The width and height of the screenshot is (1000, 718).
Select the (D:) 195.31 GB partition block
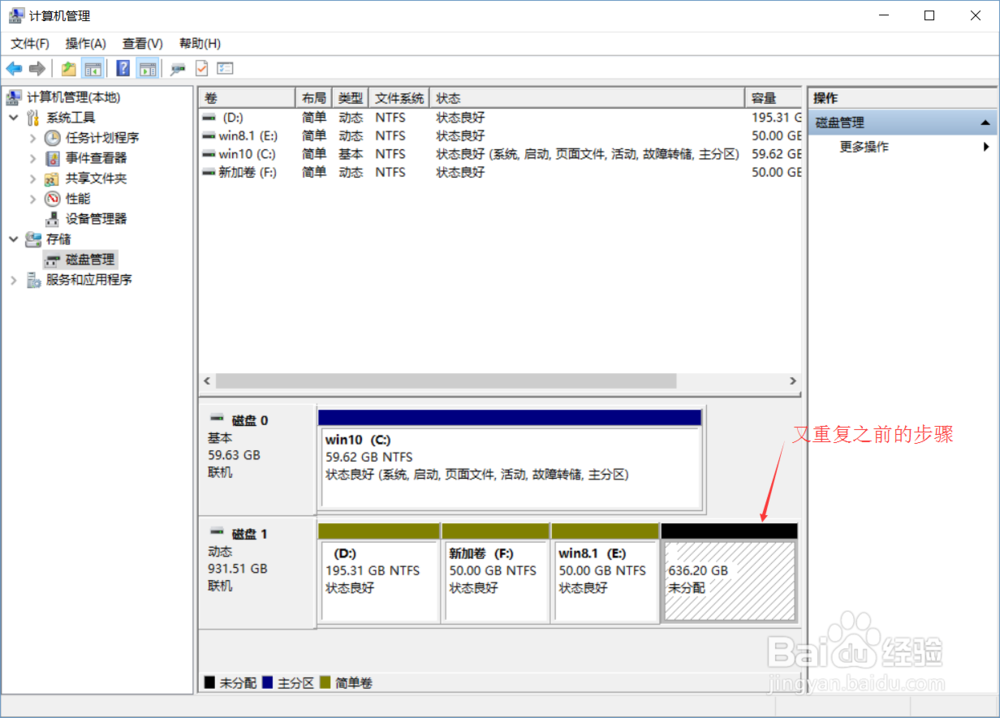tap(379, 573)
